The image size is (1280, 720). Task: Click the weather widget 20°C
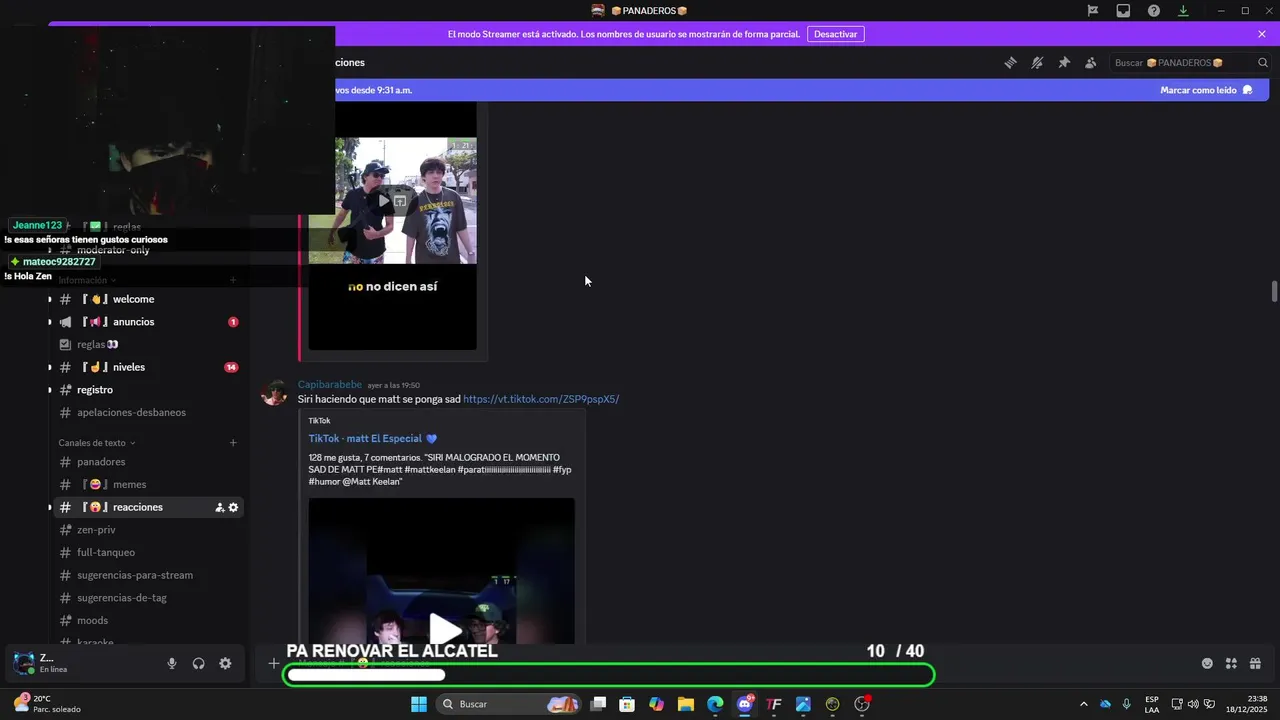click(46, 704)
